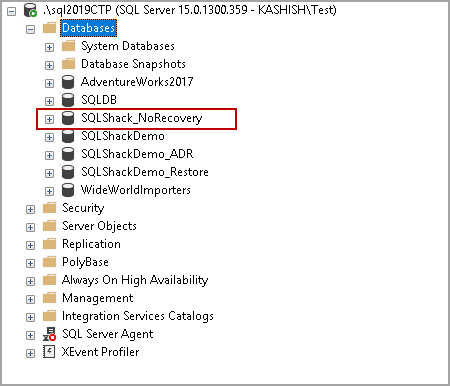This screenshot has width=450, height=386.
Task: Select the Database Snapshots label
Action: click(x=133, y=64)
